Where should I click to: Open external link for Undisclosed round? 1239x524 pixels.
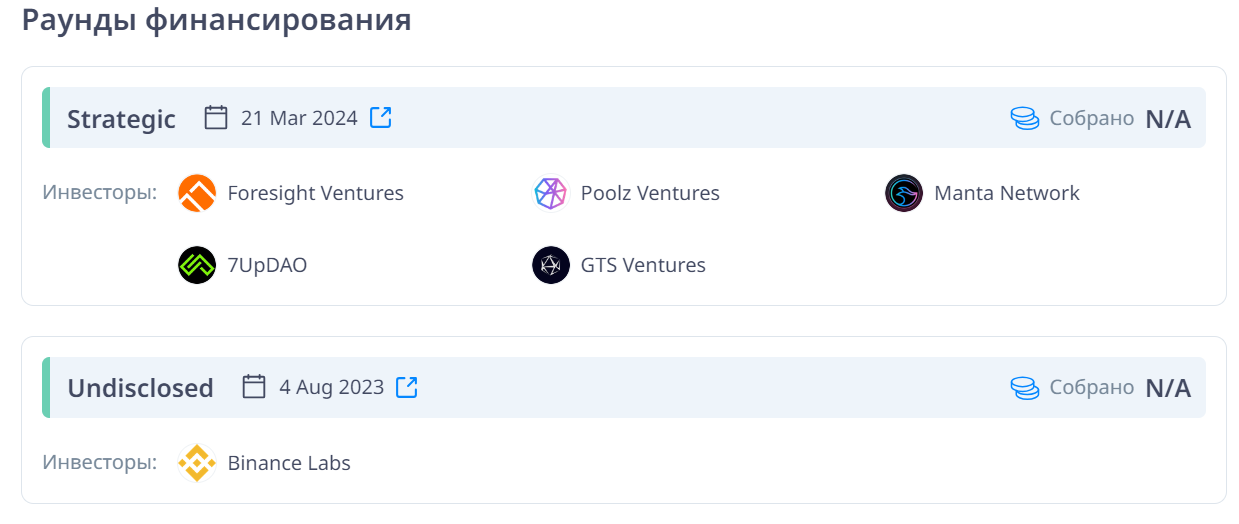[407, 387]
